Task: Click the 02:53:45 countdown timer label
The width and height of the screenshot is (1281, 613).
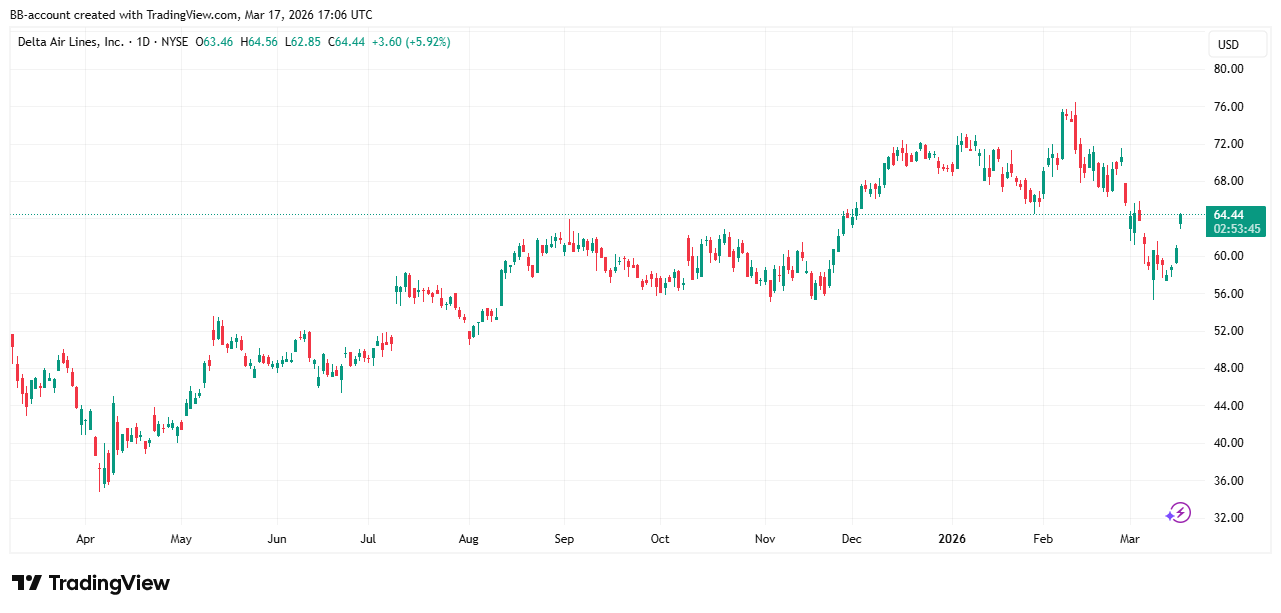Action: coord(1236,229)
